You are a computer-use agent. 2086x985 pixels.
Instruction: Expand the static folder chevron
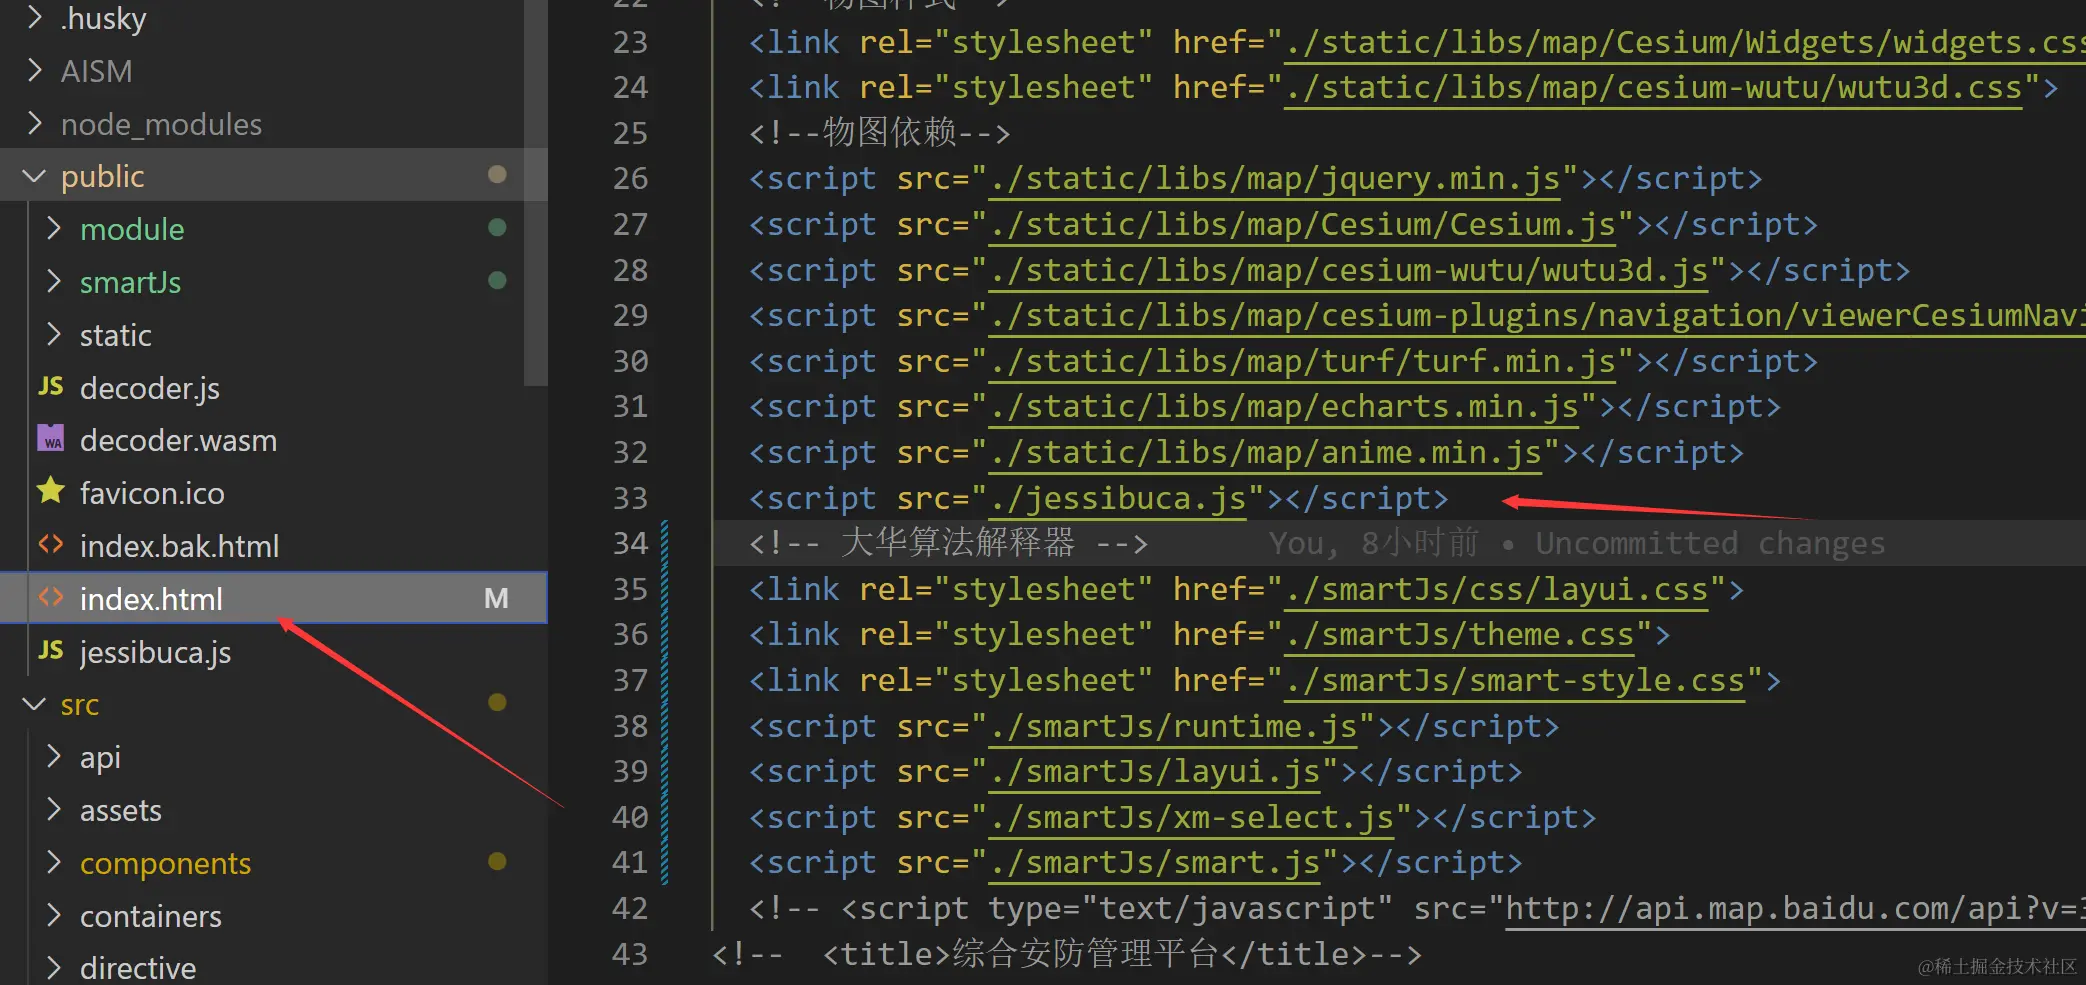54,334
